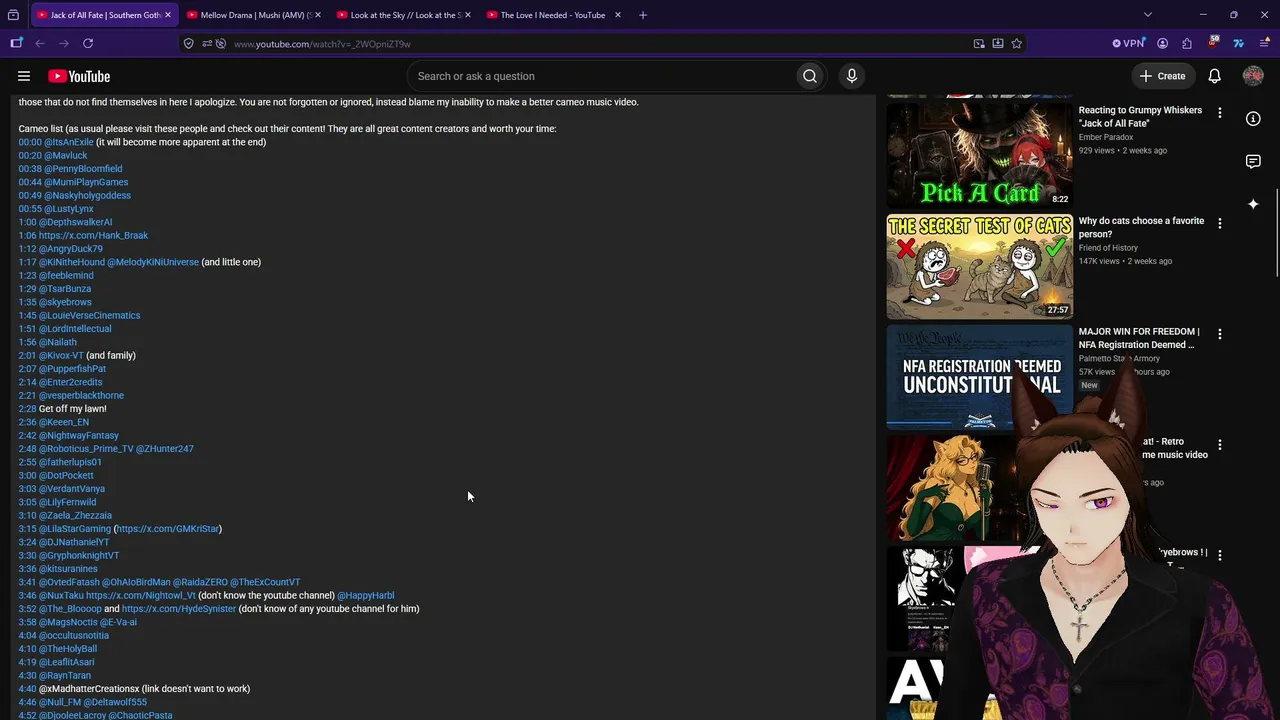The height and width of the screenshot is (720, 1280).
Task: Reload the page in the browser
Action: tap(88, 43)
